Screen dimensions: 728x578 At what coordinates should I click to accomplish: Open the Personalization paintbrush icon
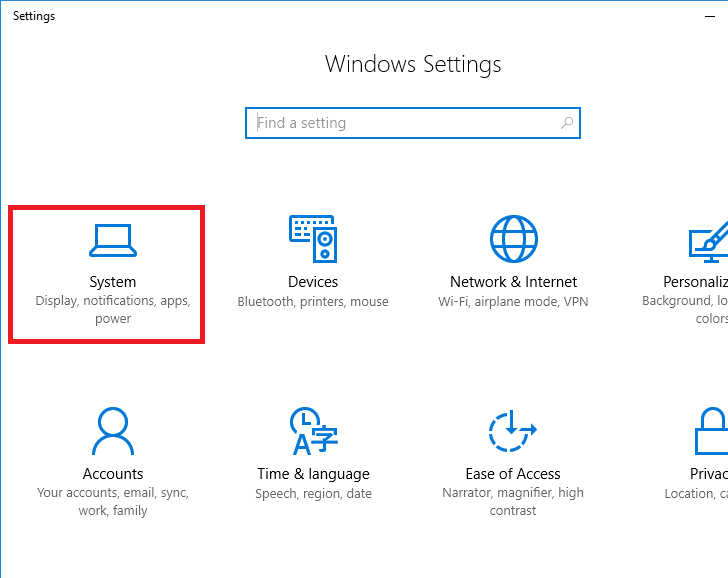708,241
